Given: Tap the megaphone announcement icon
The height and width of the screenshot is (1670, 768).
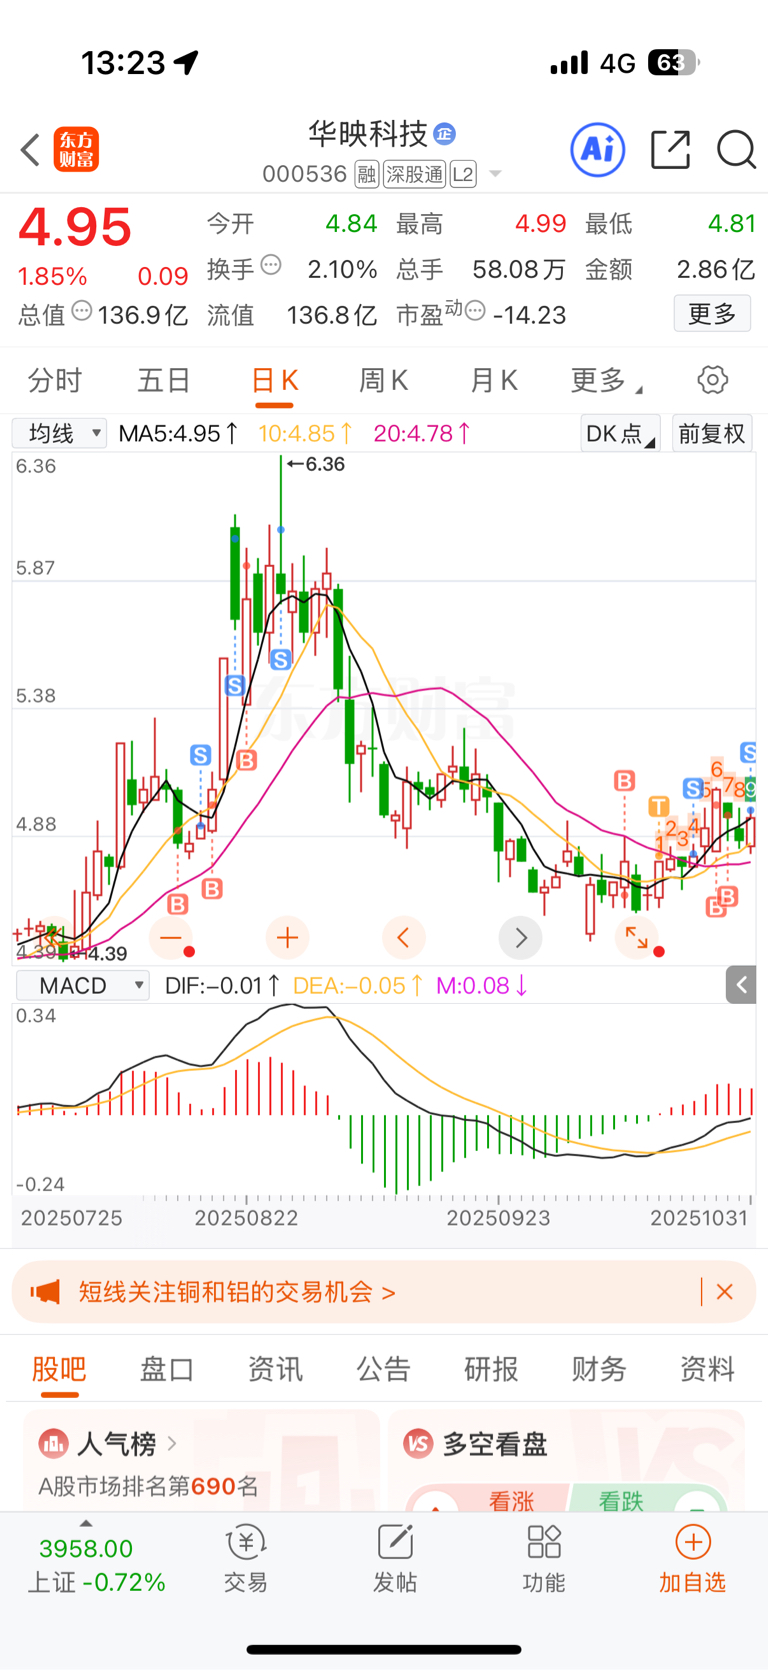Looking at the screenshot, I should (x=46, y=1292).
